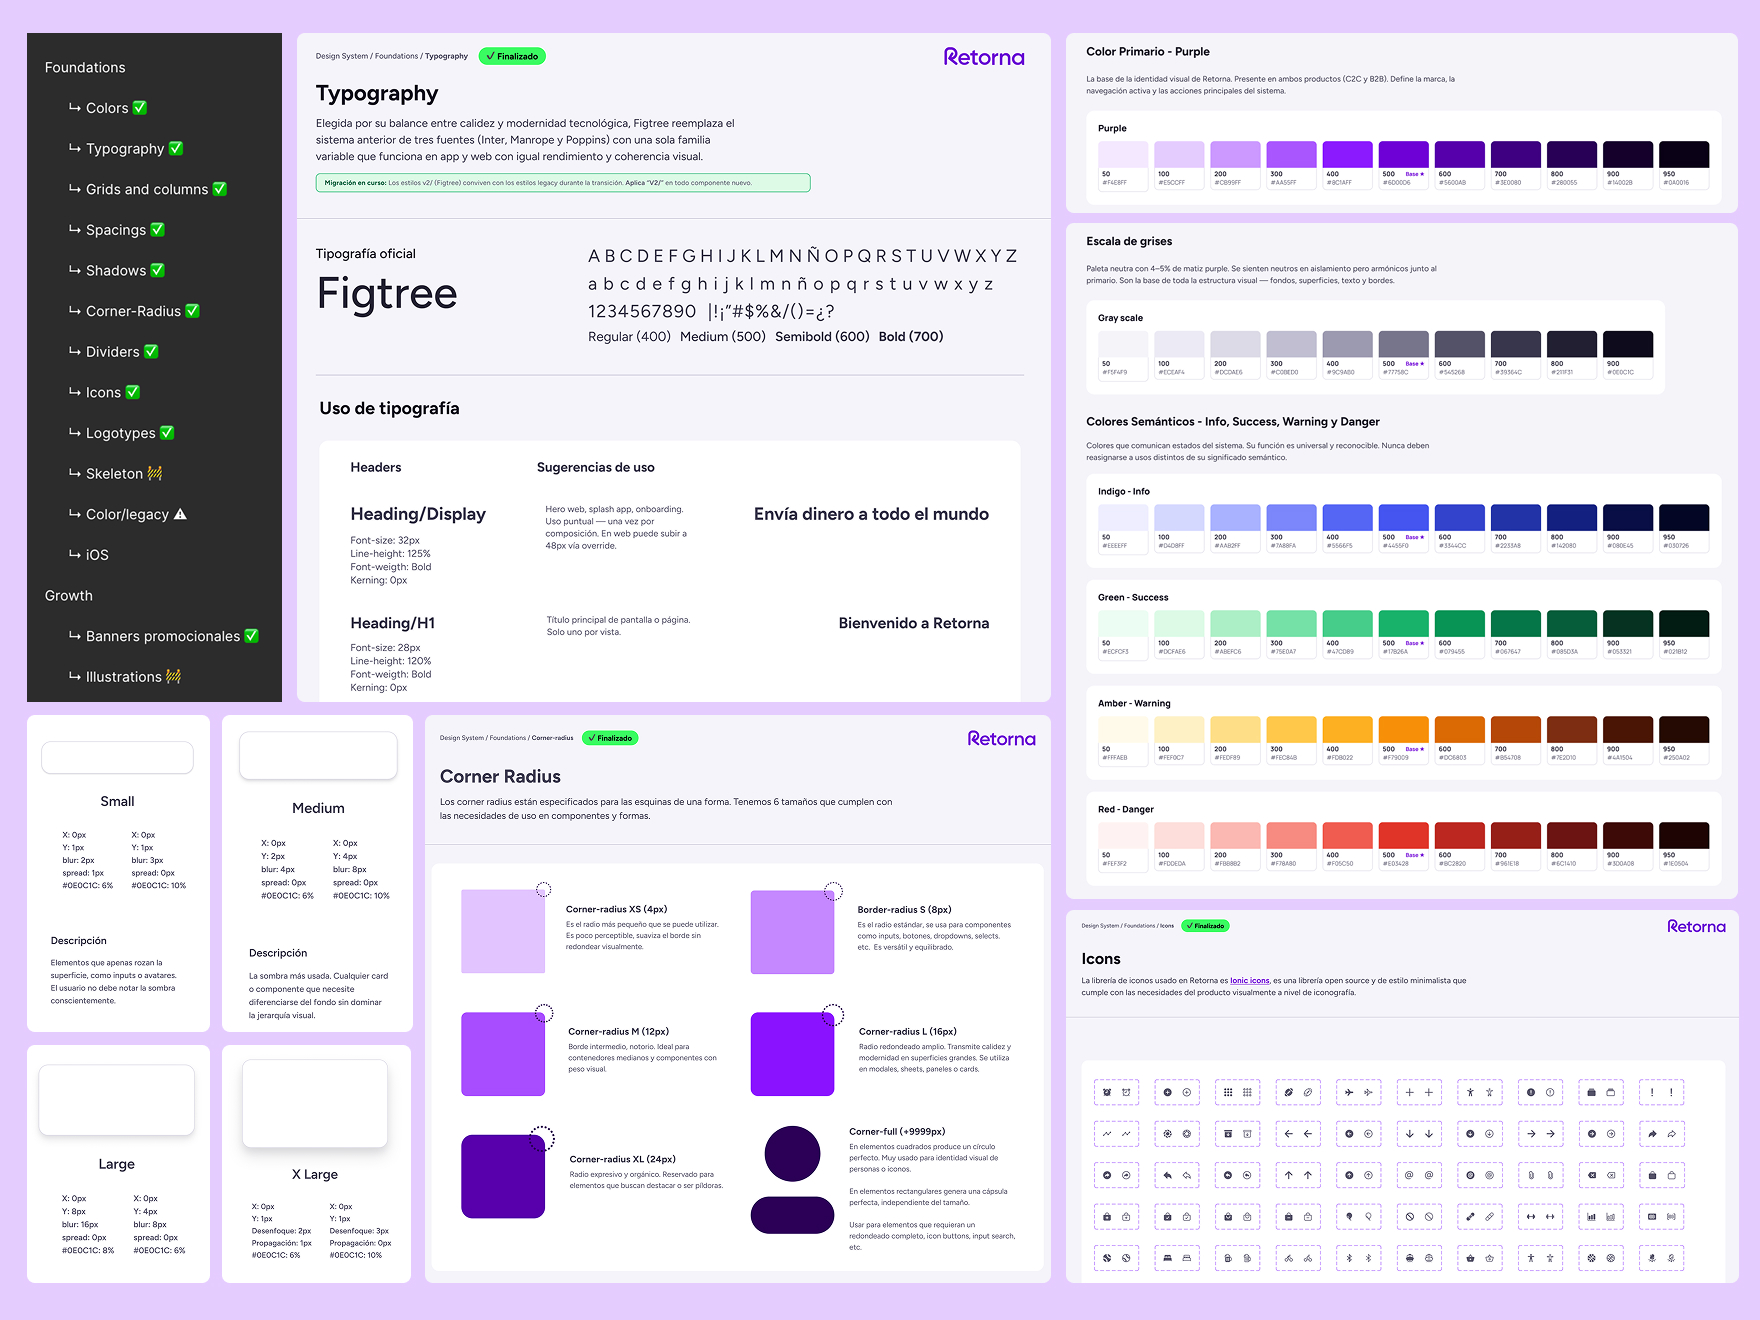The height and width of the screenshot is (1320, 1760).
Task: Open Typography in the Foundations sidebar
Action: click(x=125, y=148)
